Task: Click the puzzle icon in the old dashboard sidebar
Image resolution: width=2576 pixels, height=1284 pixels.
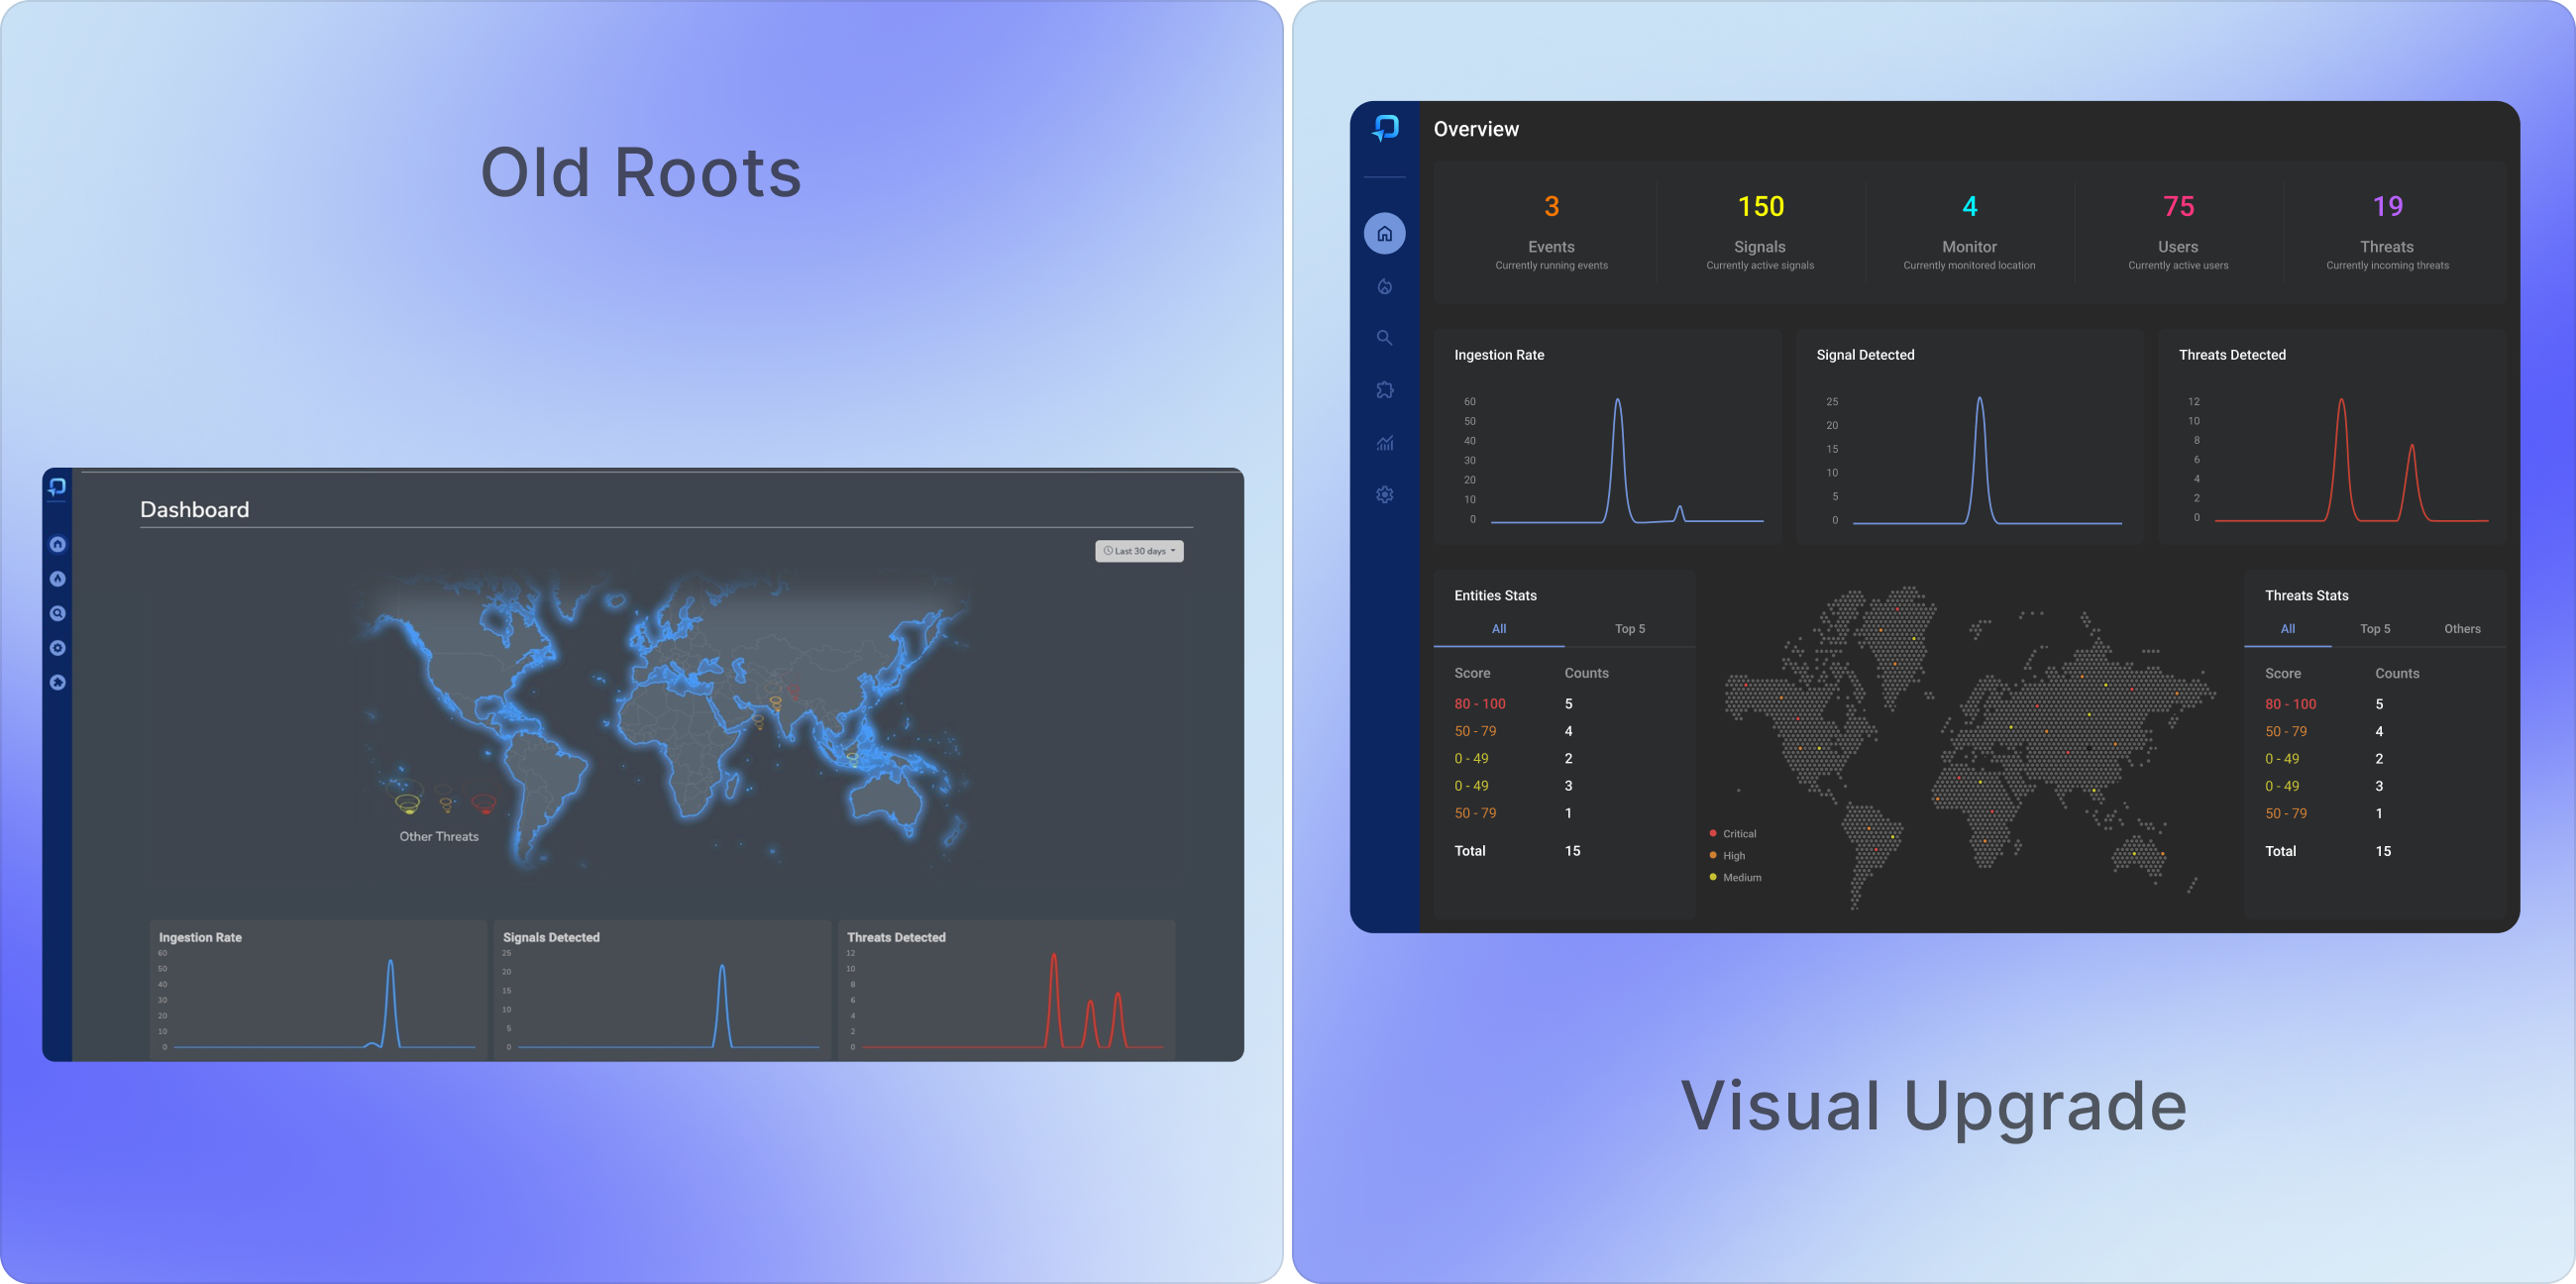Action: pos(58,682)
